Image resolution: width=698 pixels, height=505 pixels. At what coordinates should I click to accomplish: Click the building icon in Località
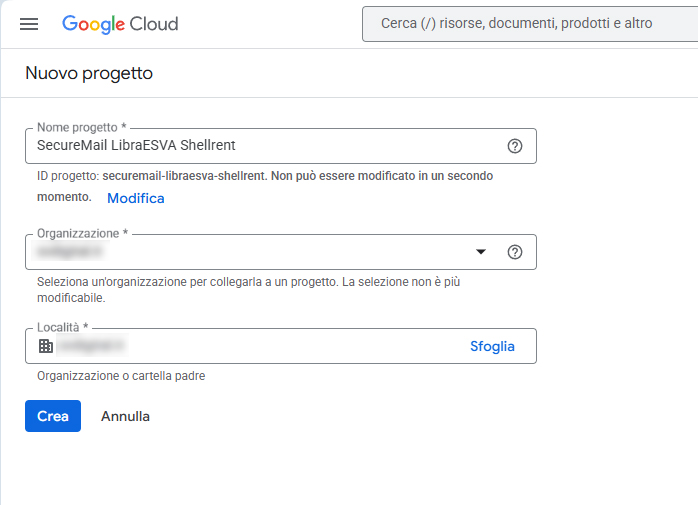45,346
